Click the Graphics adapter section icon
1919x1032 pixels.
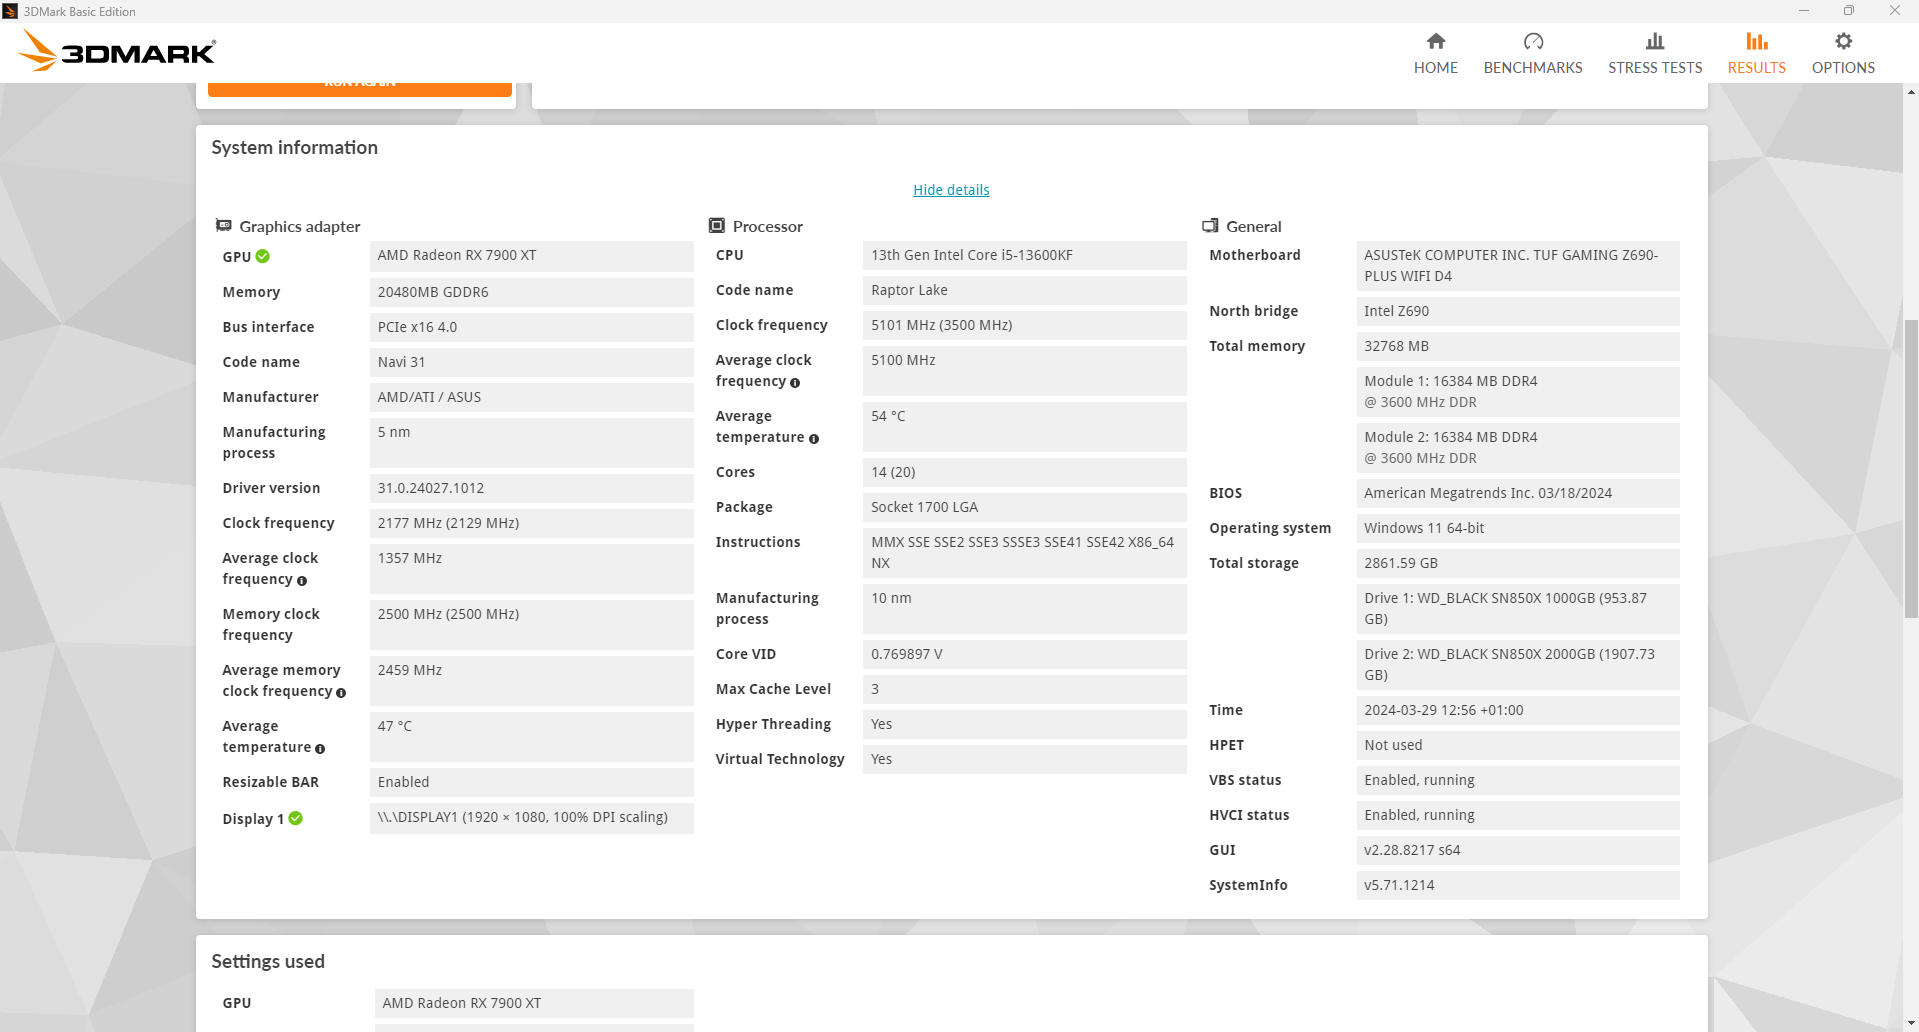(224, 225)
